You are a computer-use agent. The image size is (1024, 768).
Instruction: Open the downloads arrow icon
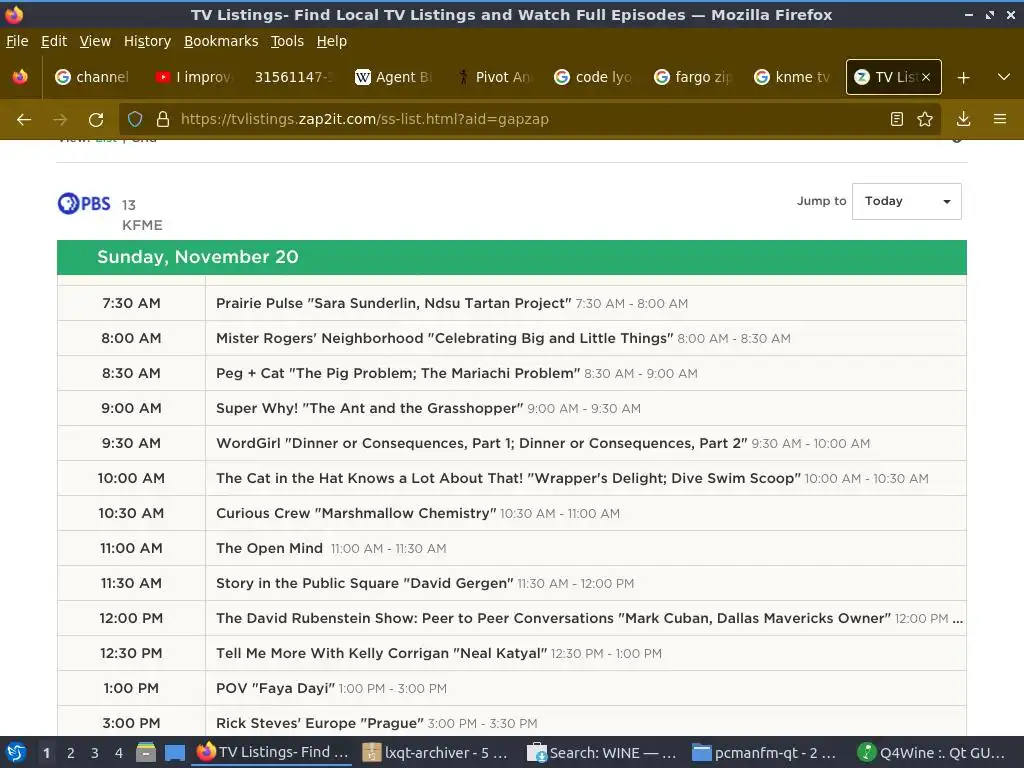963,120
